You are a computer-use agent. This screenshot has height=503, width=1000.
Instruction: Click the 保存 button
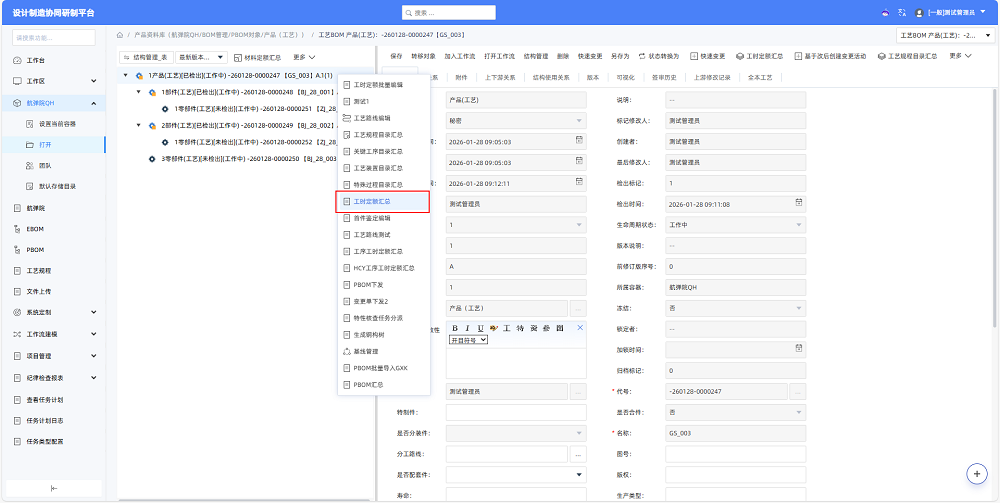(396, 56)
